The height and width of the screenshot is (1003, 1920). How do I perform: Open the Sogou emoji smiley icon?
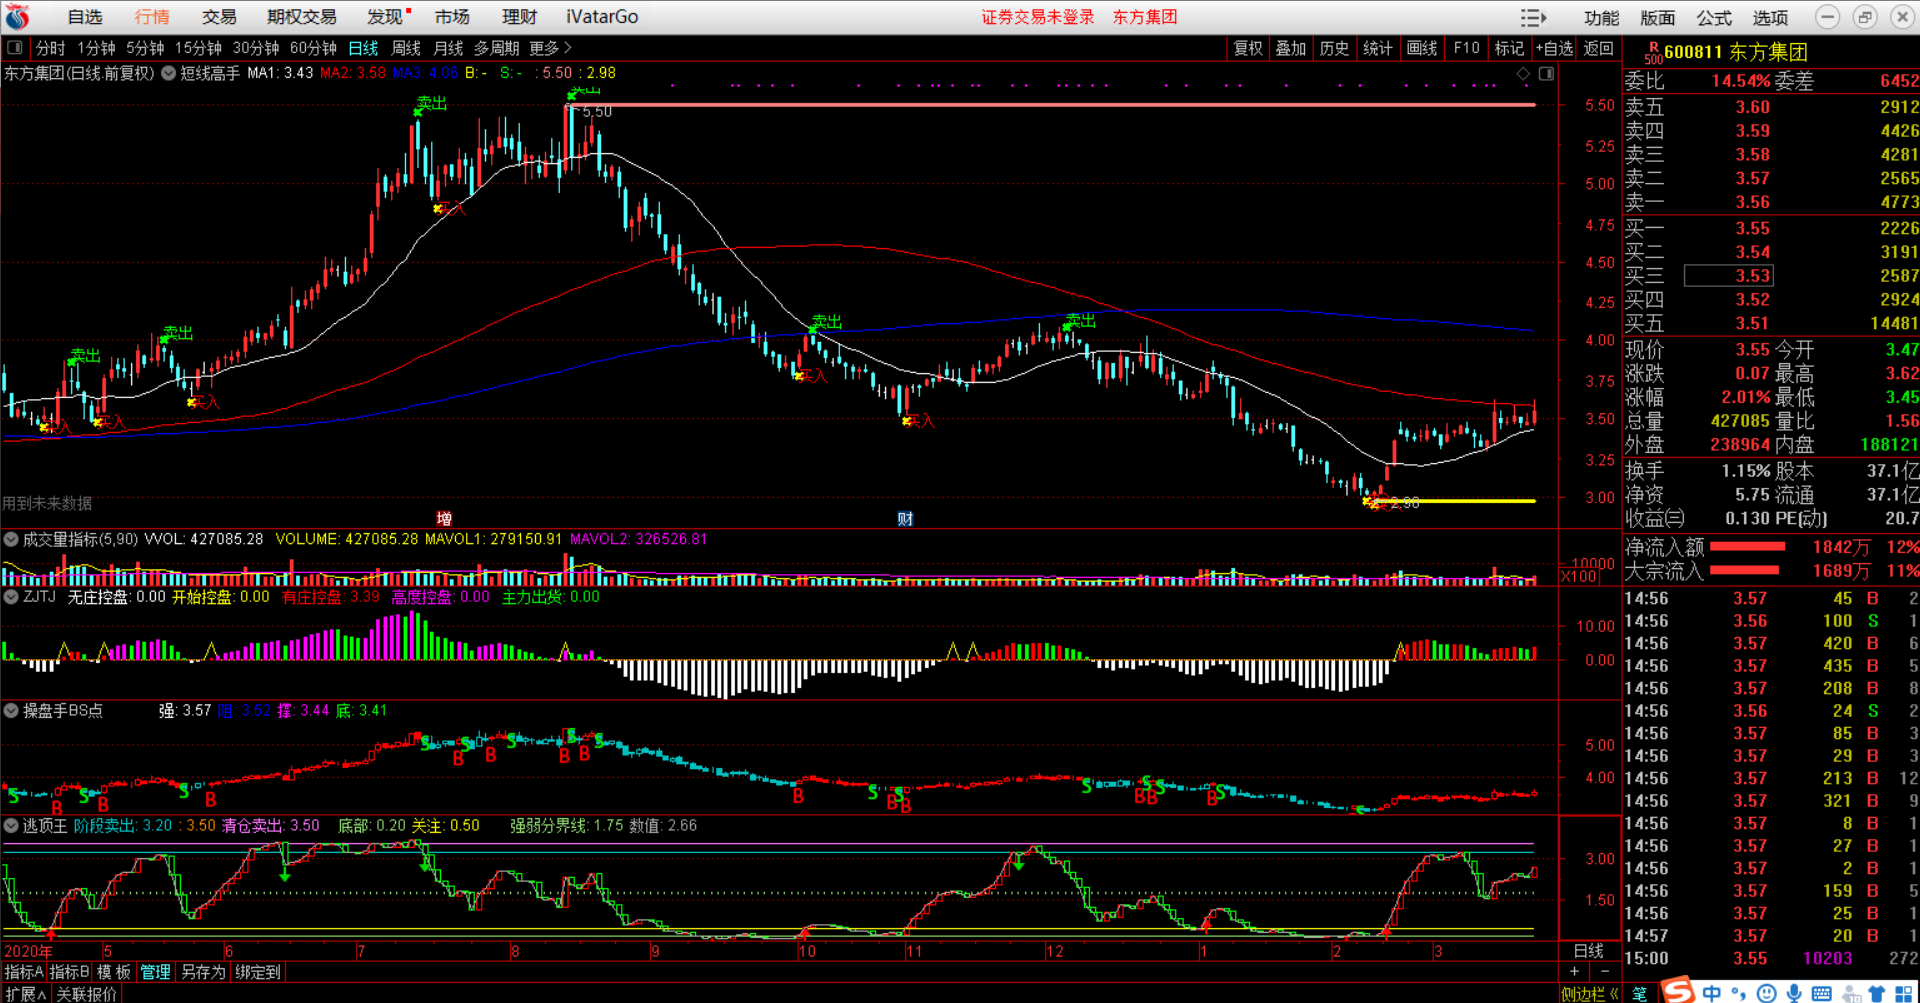(1767, 993)
